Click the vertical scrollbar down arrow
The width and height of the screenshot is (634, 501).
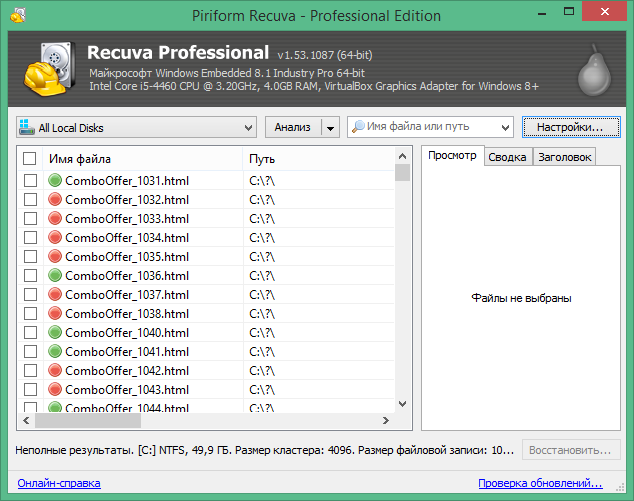coord(402,404)
